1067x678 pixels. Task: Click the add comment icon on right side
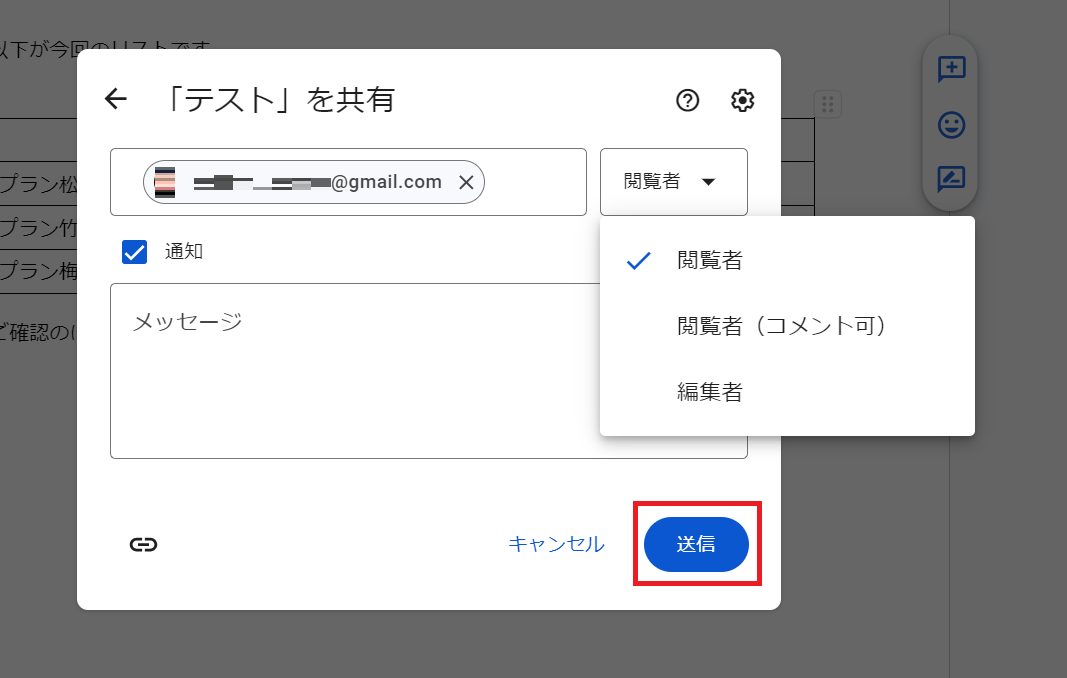(950, 69)
